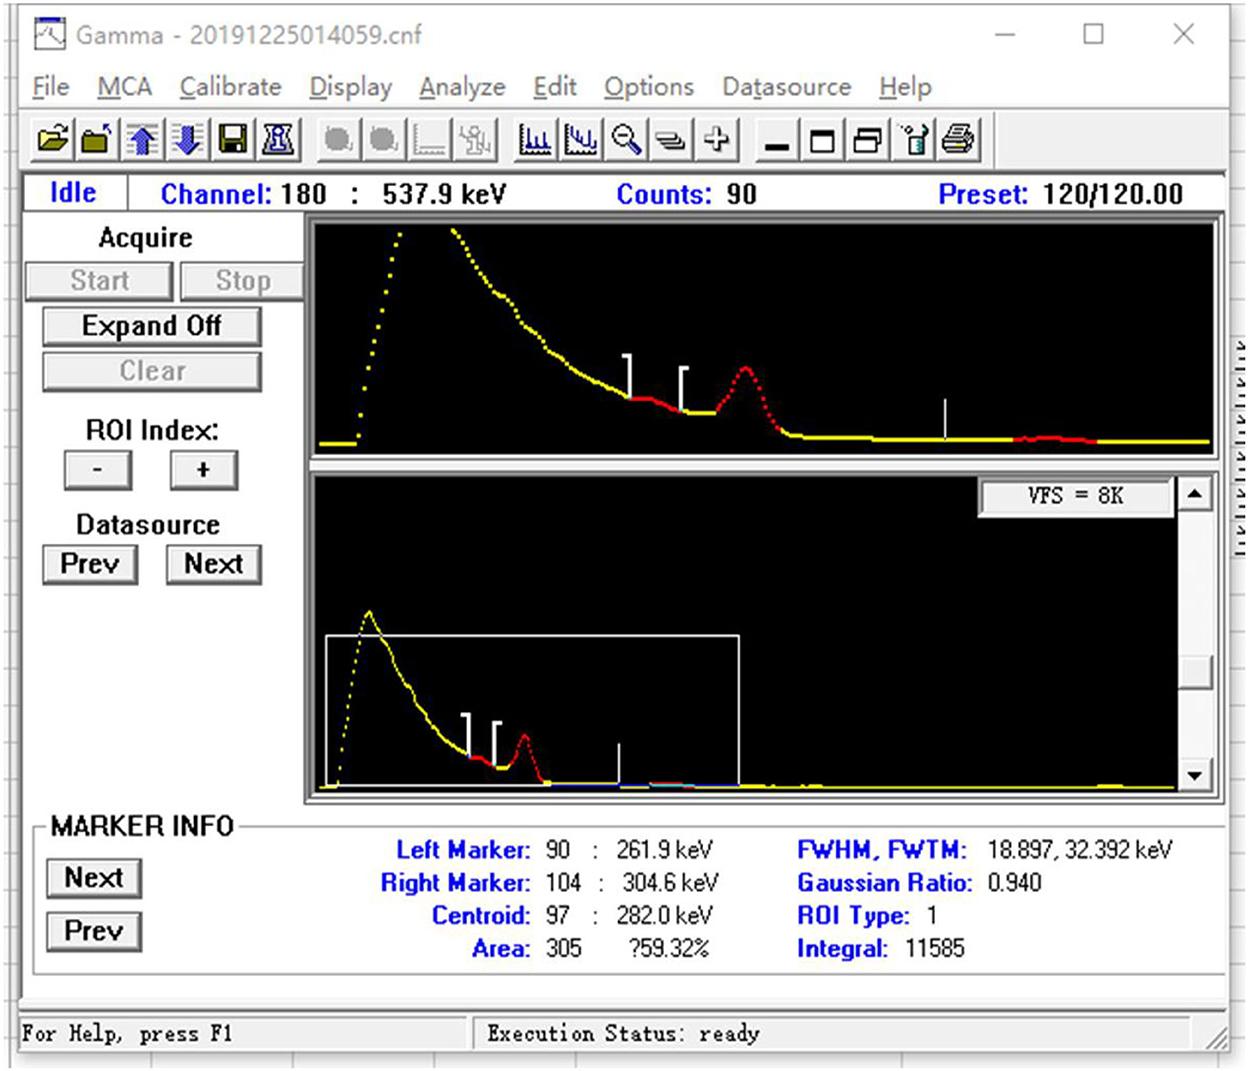This screenshot has width=1248, height=1071.
Task: Click the printer icon
Action: pyautogui.click(x=958, y=140)
